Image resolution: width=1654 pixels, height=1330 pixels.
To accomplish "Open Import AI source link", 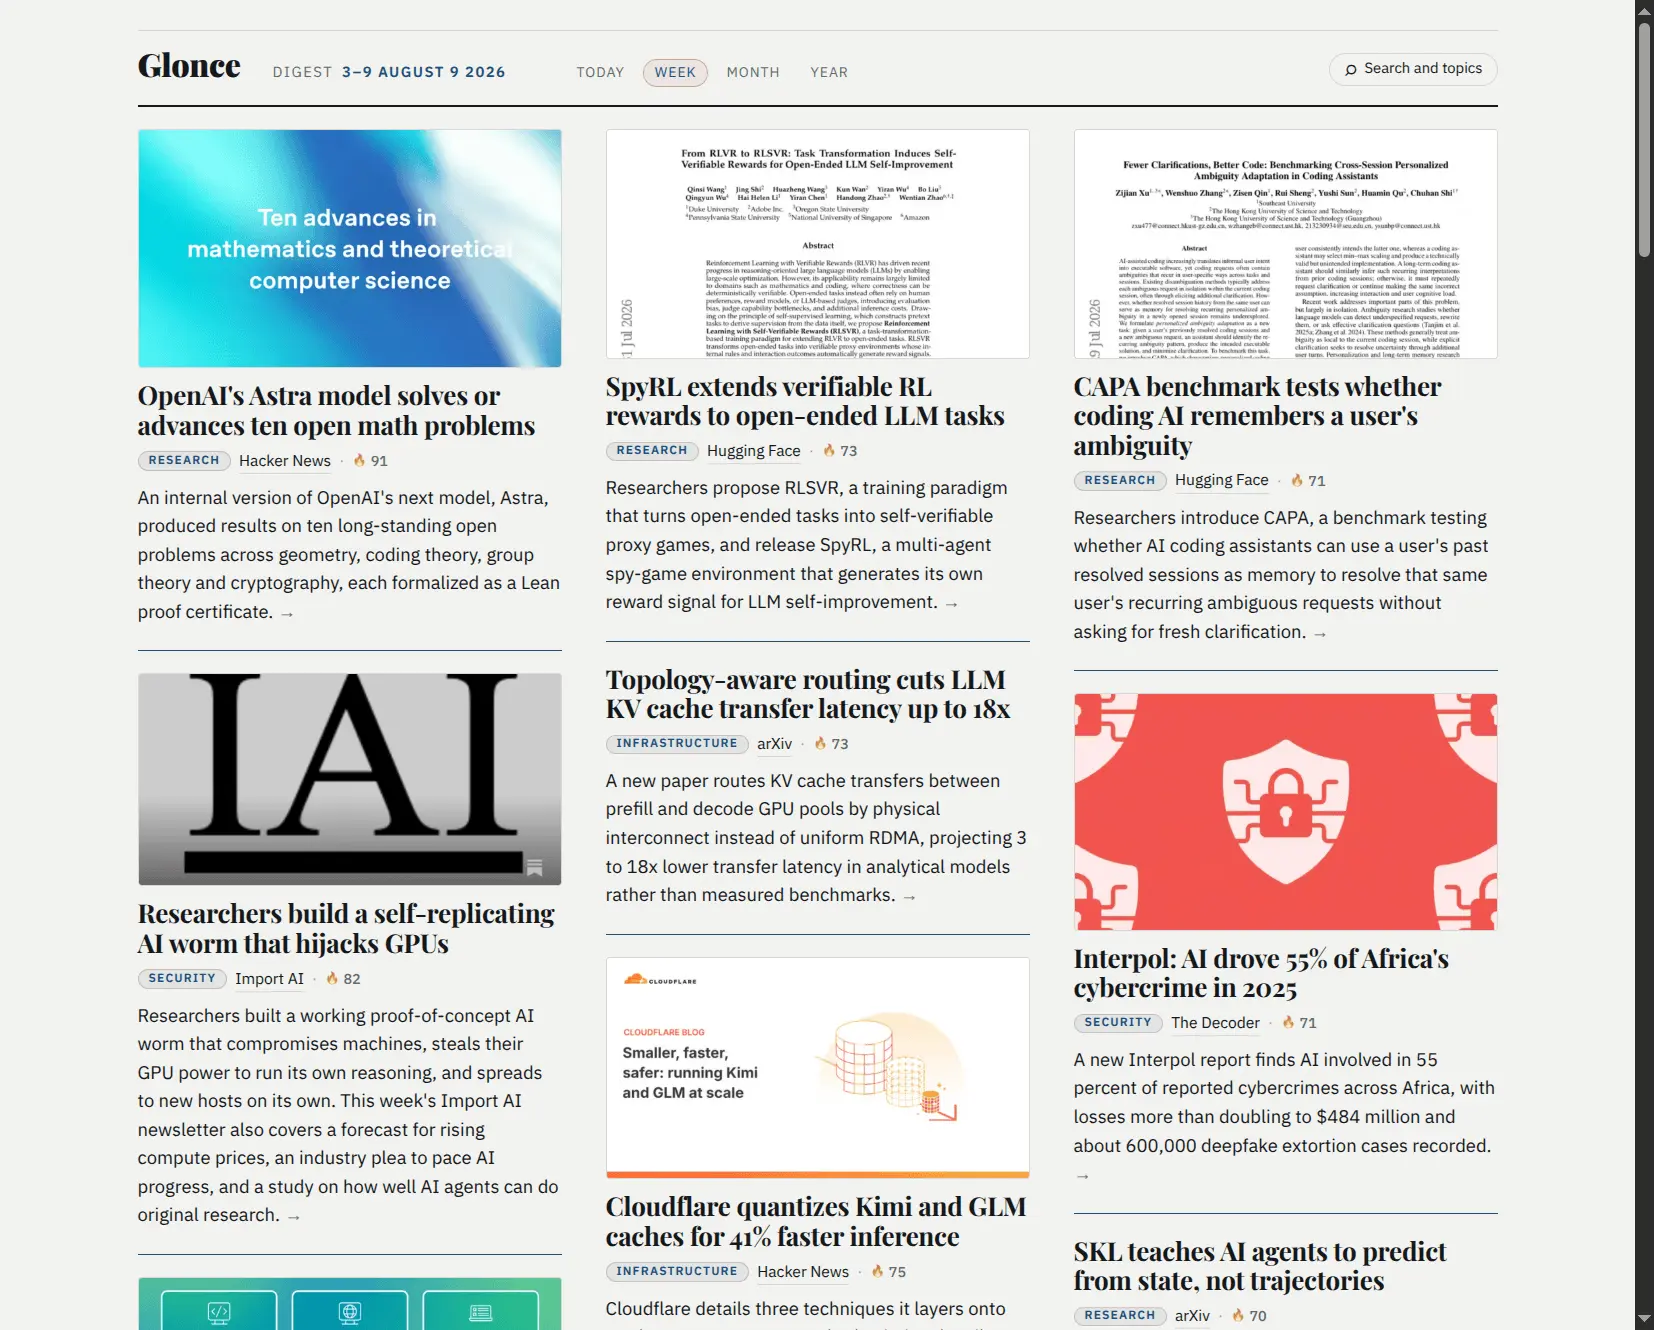I will 270,979.
